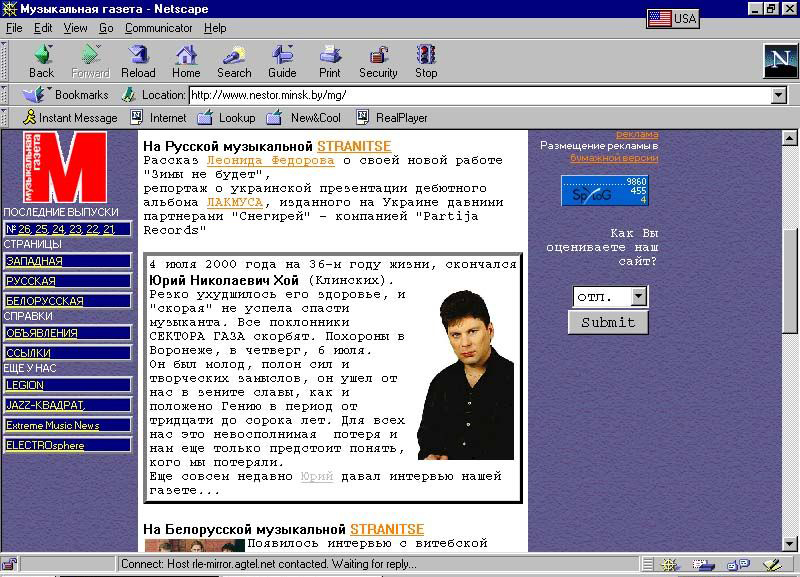This screenshot has width=800, height=577.
Task: Open Composer from the component bar
Action: click(x=772, y=564)
